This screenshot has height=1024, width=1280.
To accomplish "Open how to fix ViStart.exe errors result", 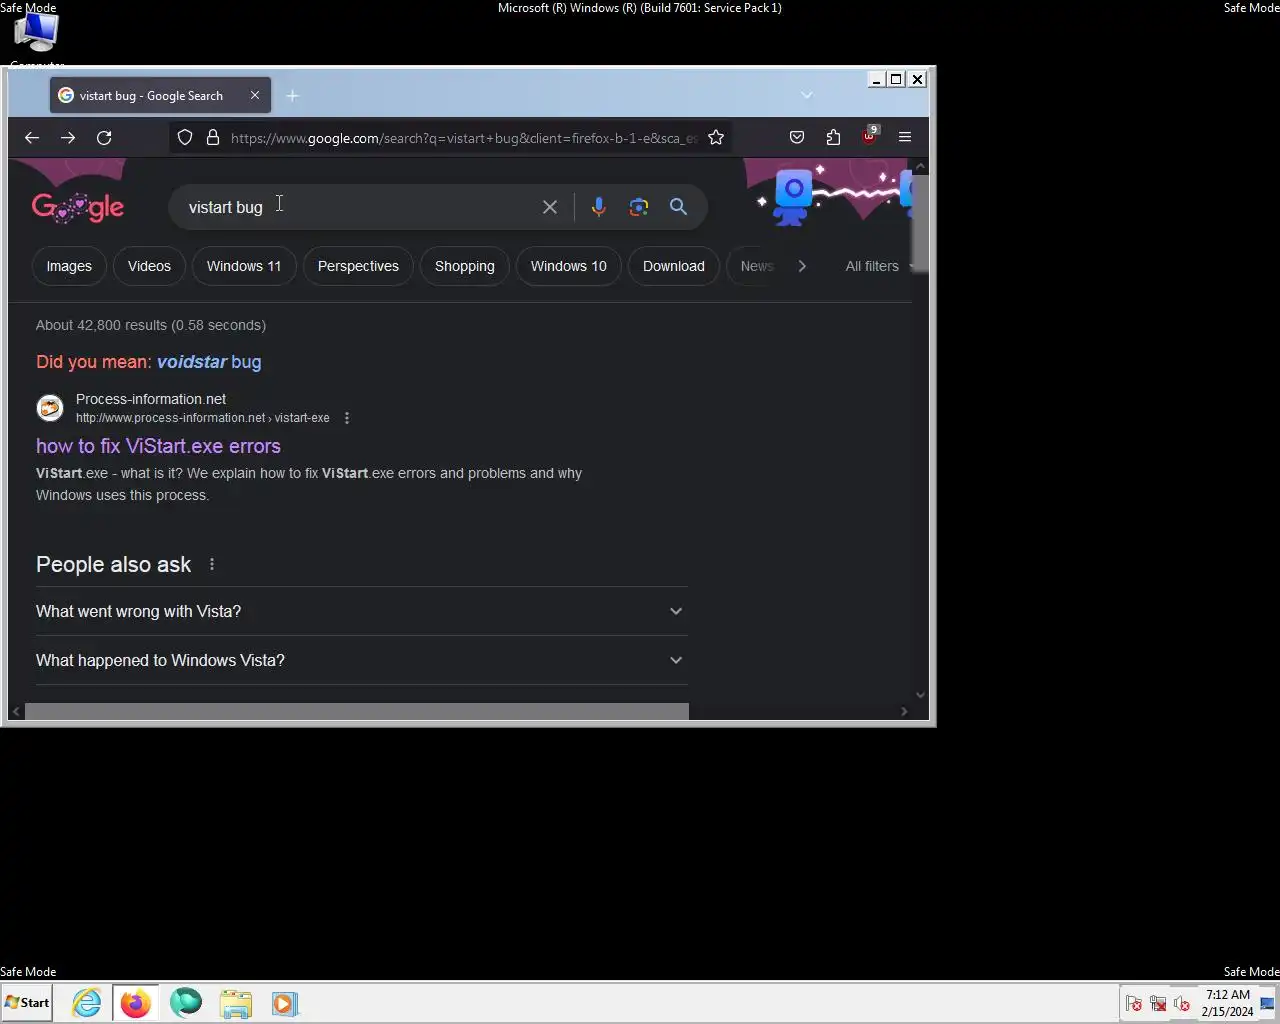I will [x=158, y=446].
